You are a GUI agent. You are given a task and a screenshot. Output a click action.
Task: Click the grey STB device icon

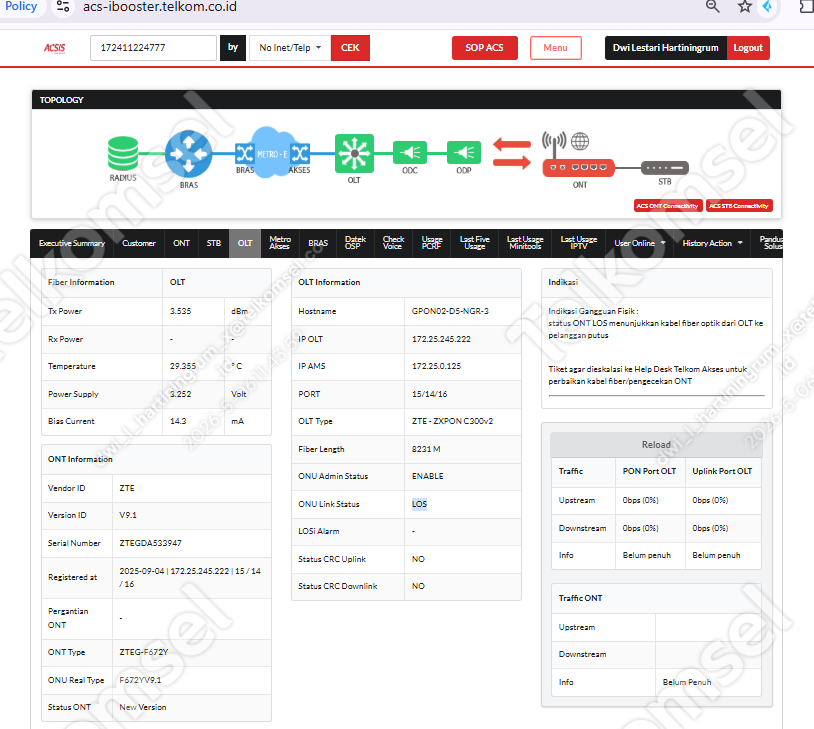[x=664, y=168]
